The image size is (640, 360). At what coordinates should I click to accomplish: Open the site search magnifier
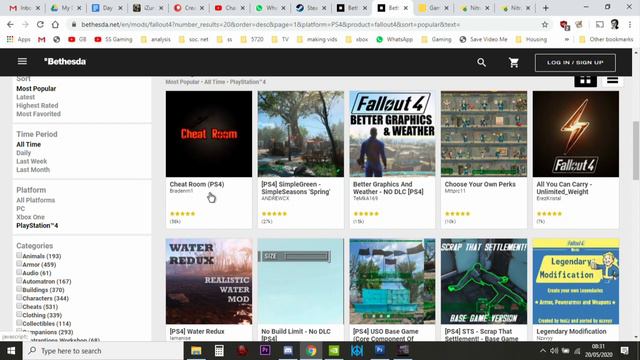click(482, 62)
